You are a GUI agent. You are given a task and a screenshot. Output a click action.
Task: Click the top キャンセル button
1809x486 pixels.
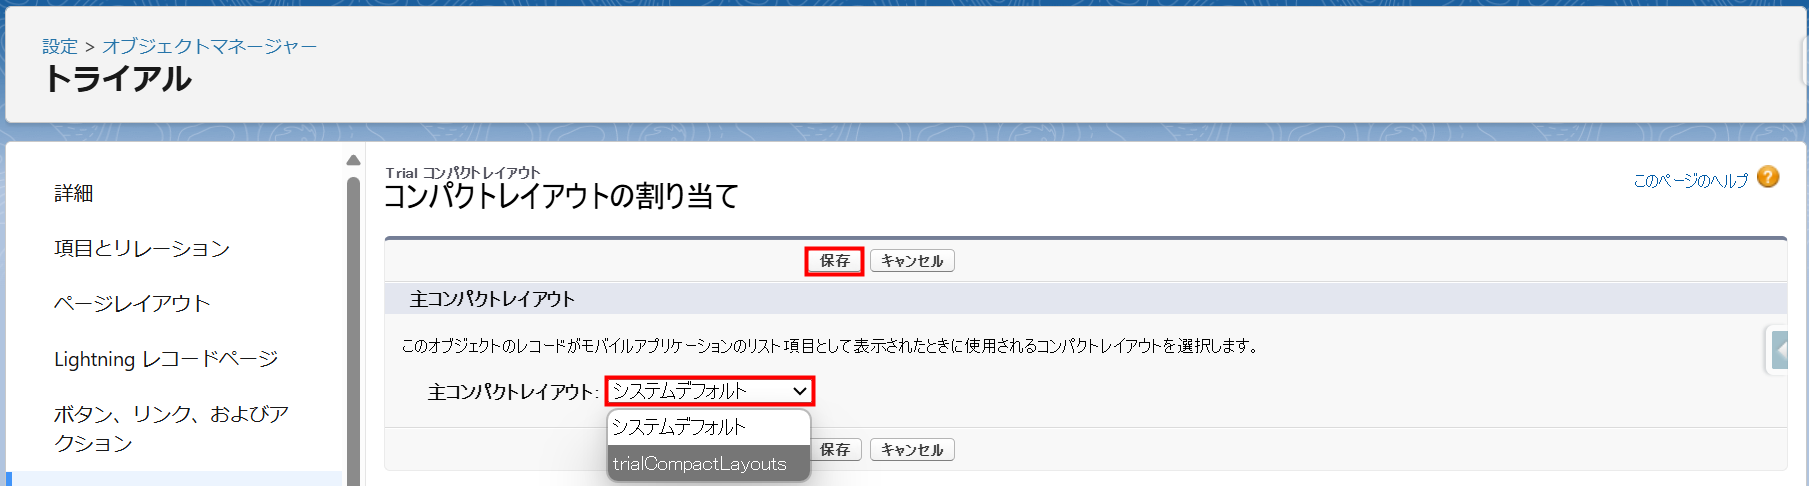click(x=912, y=261)
